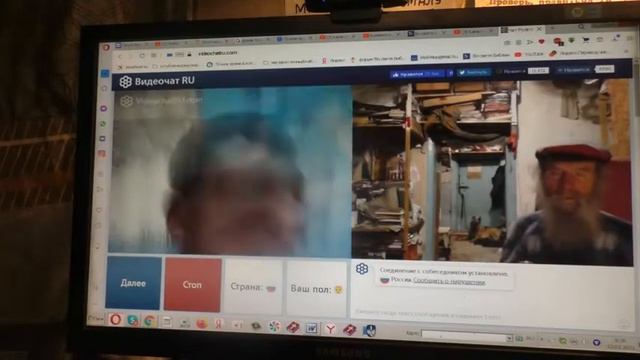Open VK in Opera sidebar
The width and height of the screenshot is (640, 360).
103,139
